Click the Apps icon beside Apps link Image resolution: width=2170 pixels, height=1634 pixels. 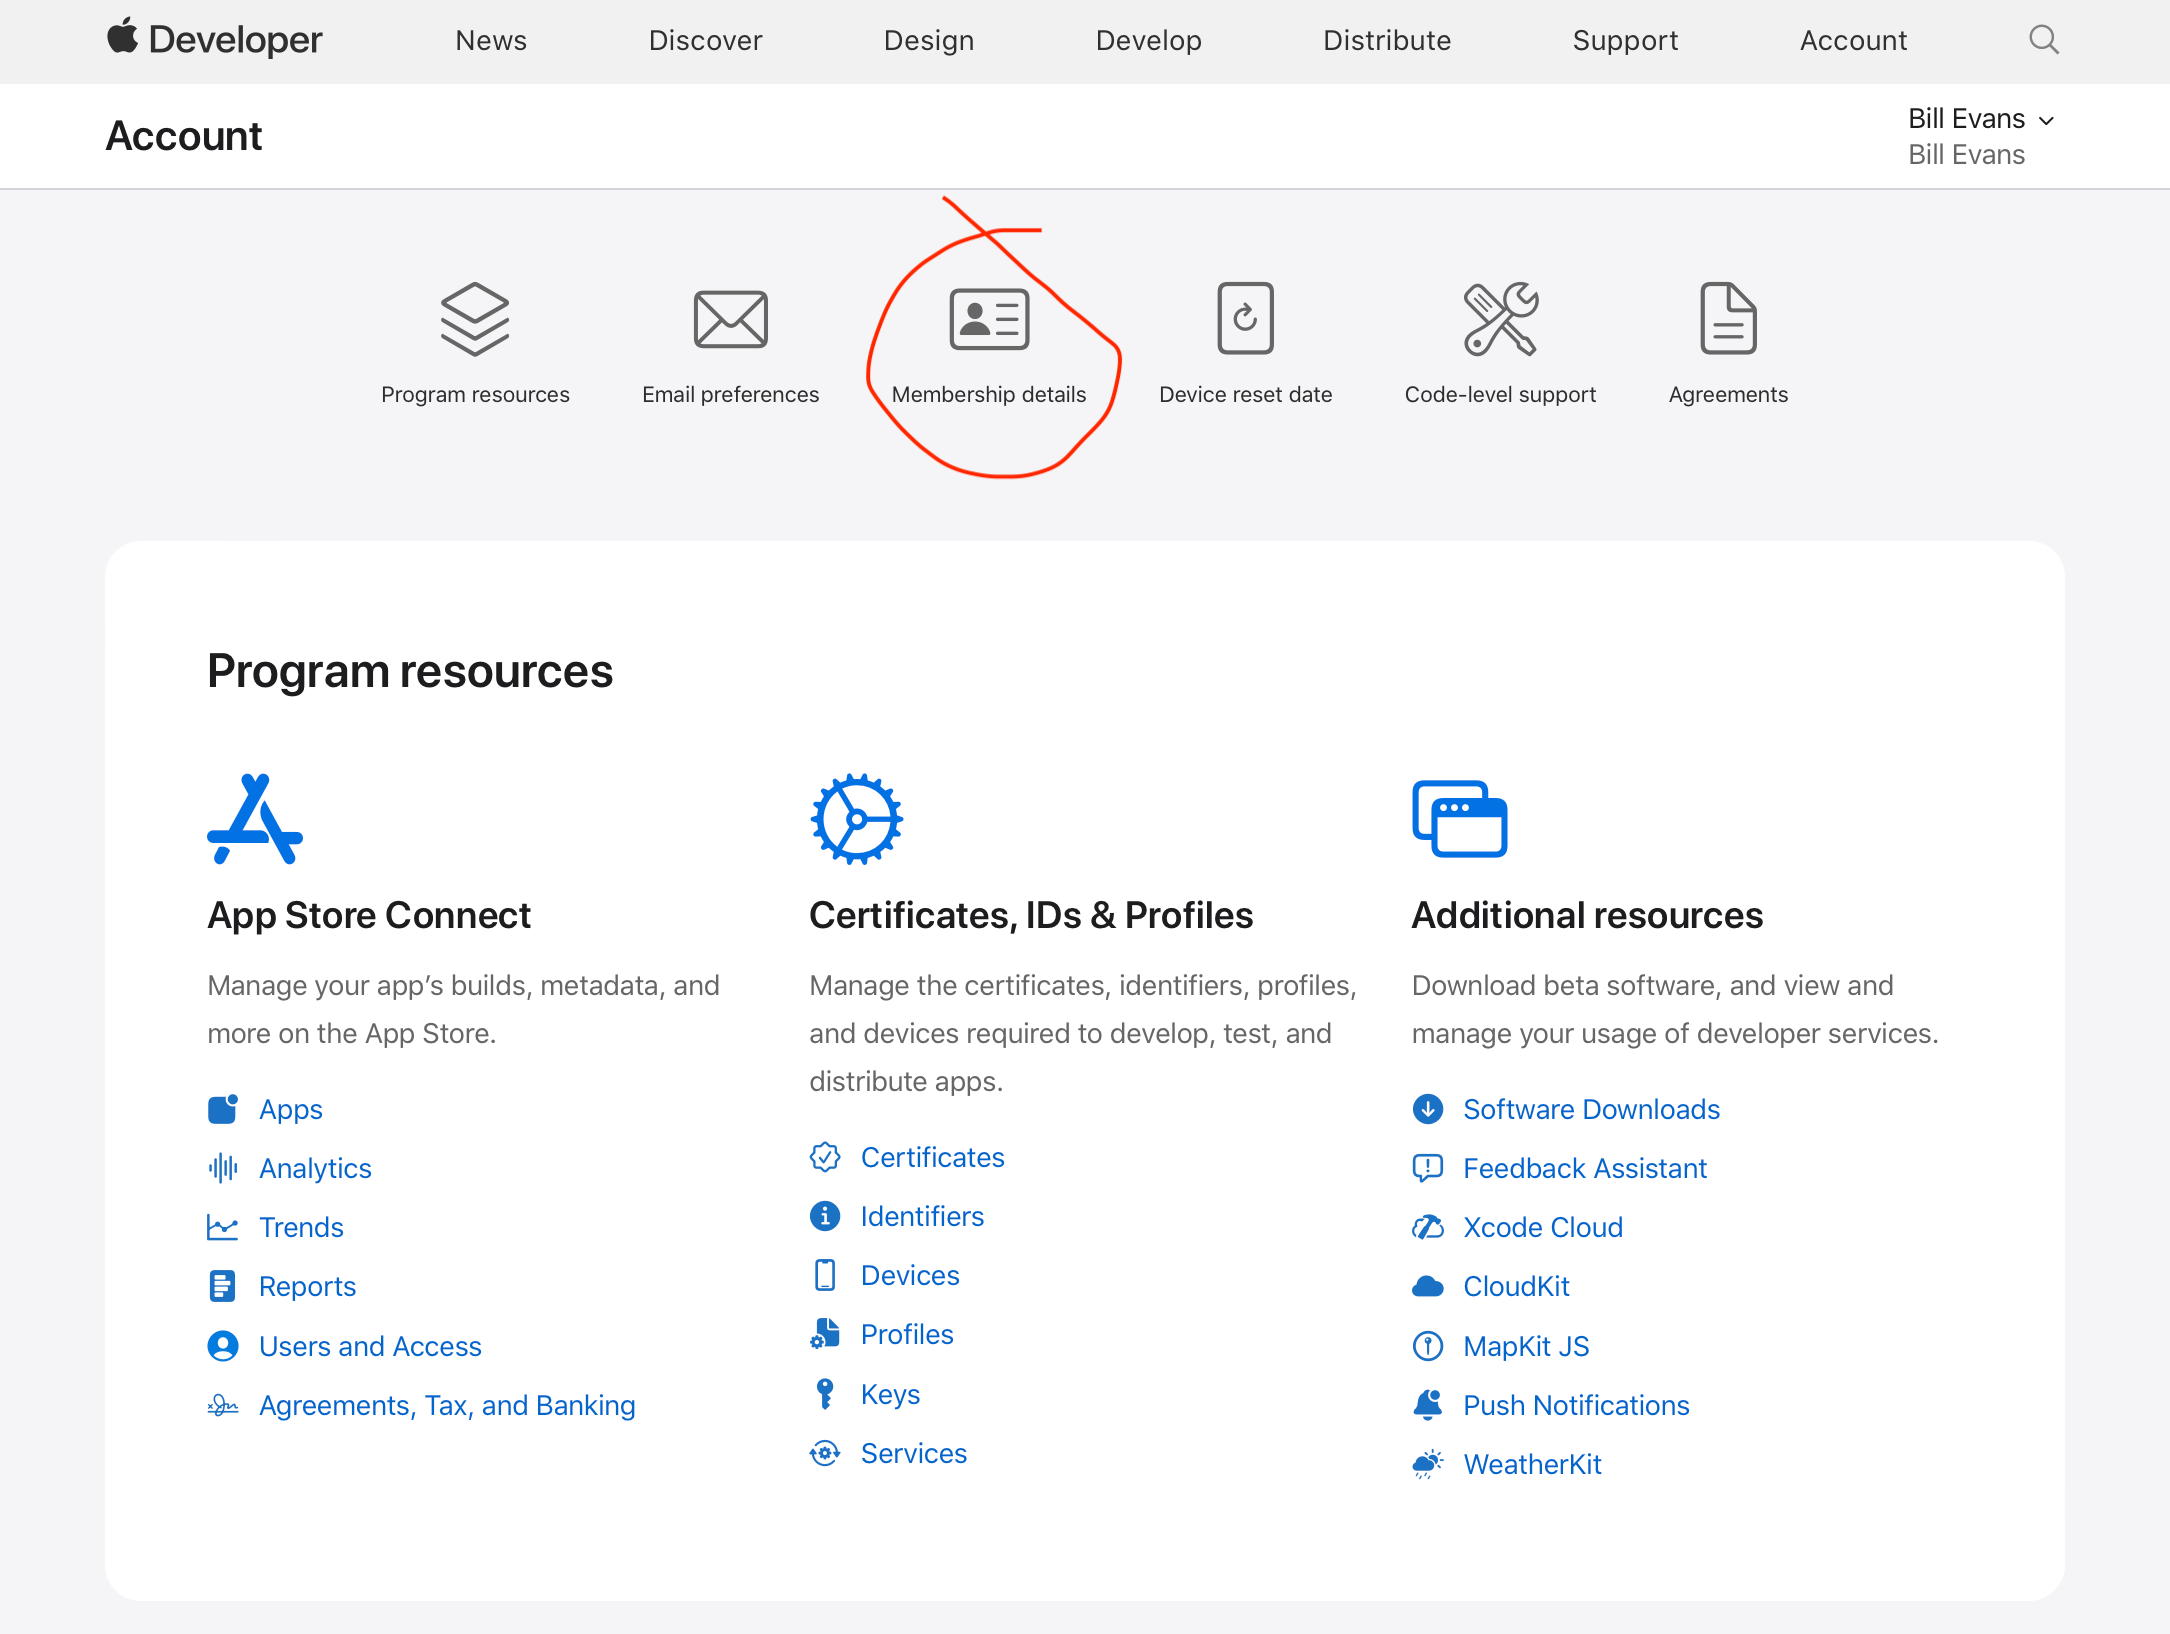pyautogui.click(x=223, y=1109)
